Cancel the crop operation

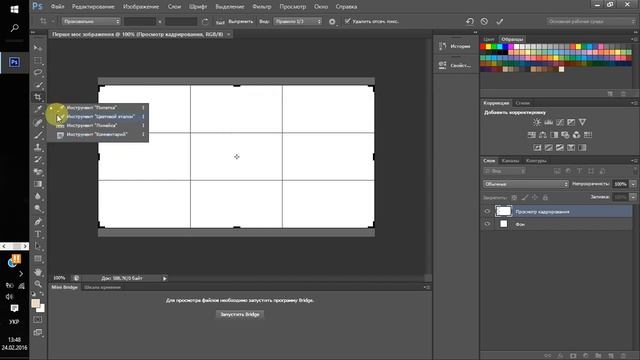pos(484,21)
